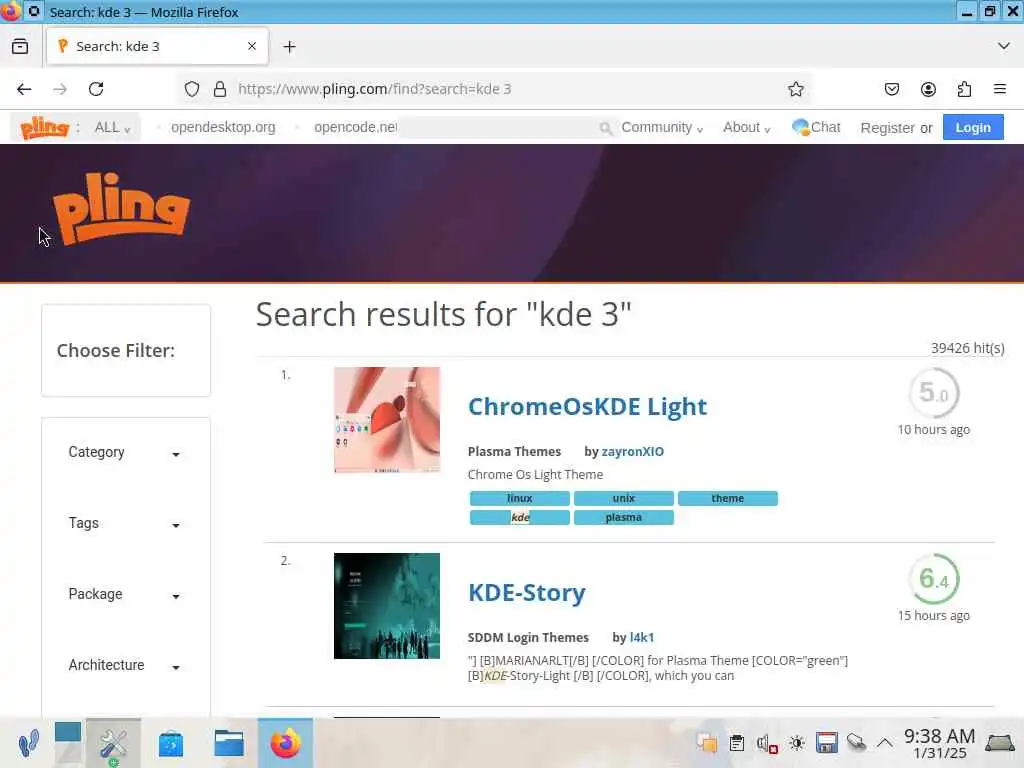The image size is (1024, 768).
Task: Open the clipboard tray icon
Action: [x=737, y=743]
